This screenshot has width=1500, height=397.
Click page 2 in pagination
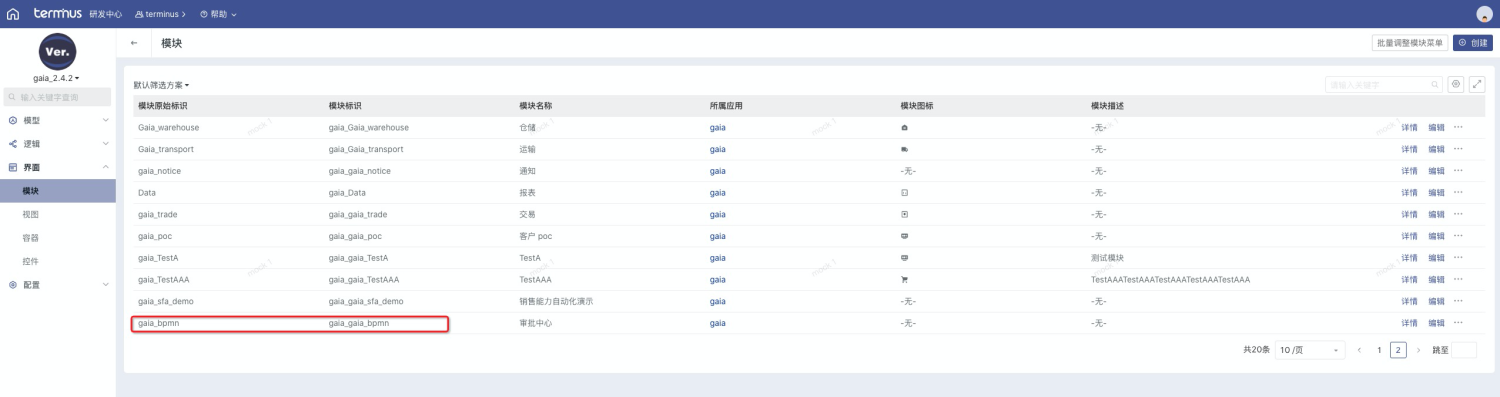1399,350
